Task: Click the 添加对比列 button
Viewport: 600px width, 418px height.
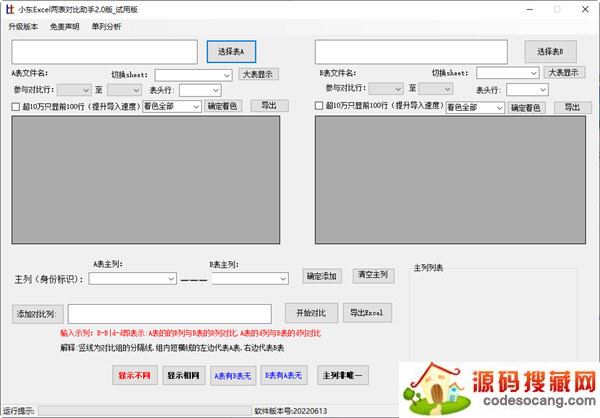Action: point(38,314)
